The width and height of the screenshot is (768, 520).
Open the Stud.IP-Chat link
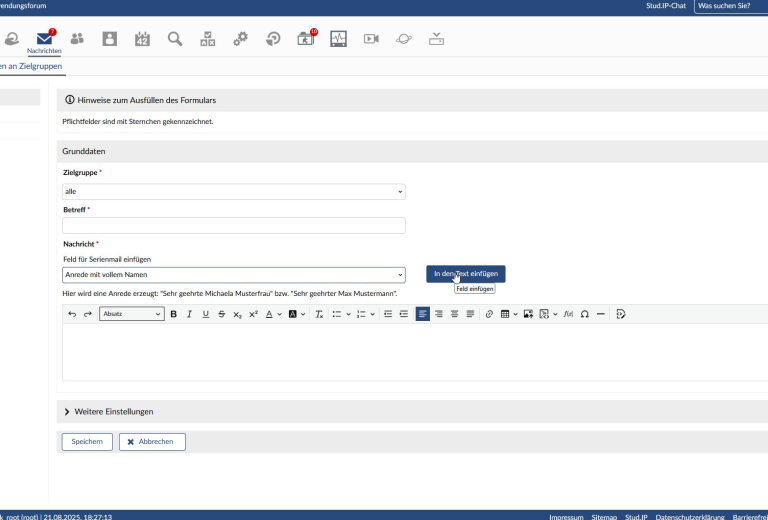click(666, 6)
